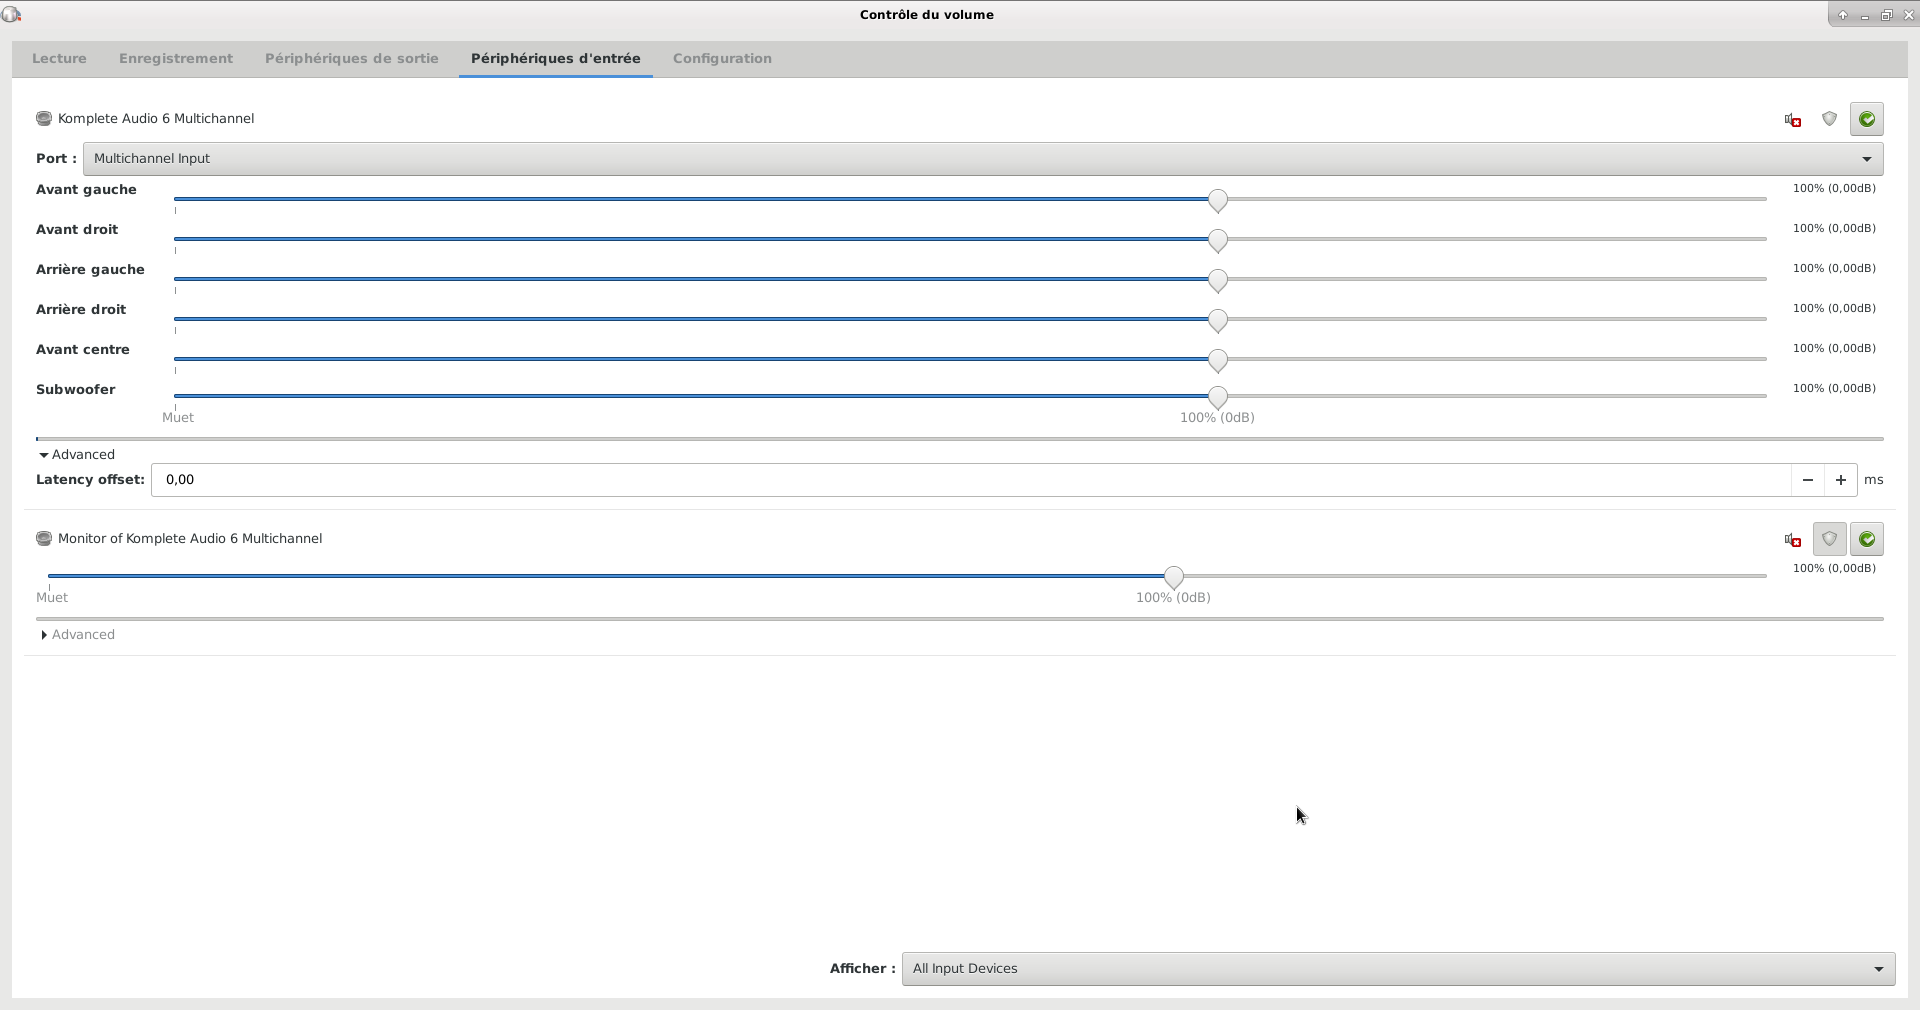Click the Arrière gauche volume slider handle
1920x1010 pixels.
click(x=1217, y=281)
